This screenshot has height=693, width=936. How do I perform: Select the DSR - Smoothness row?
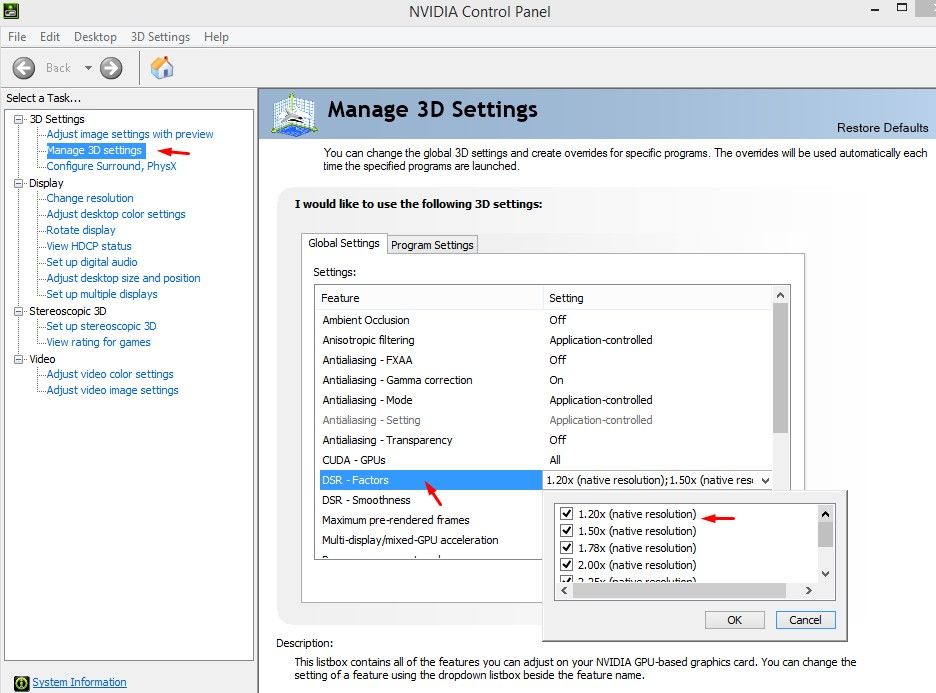click(x=431, y=500)
